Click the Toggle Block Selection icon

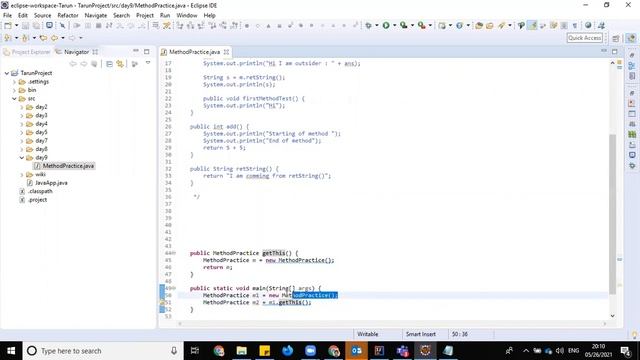click(x=564, y=25)
